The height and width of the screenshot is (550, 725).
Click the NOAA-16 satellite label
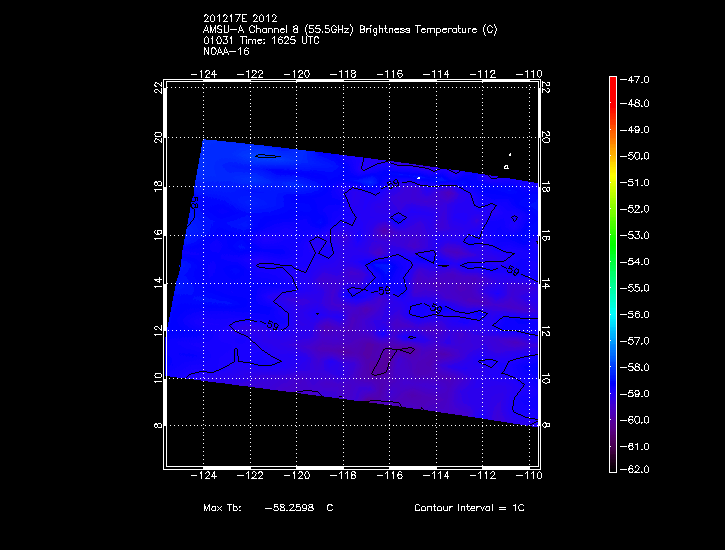[x=224, y=51]
